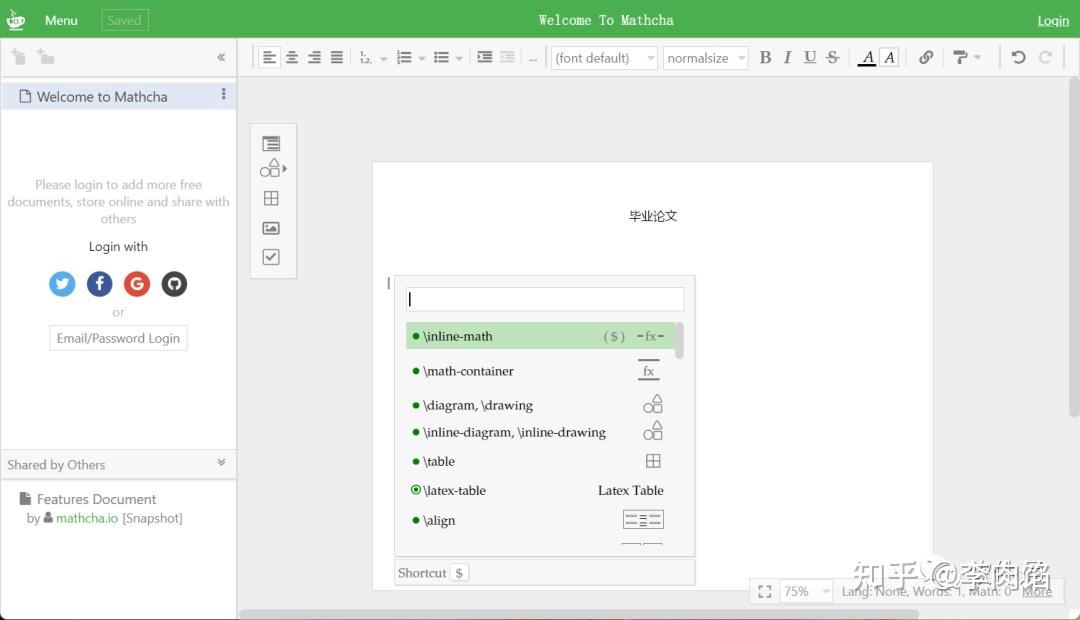This screenshot has height=620, width=1080.
Task: Activate the format painter tool
Action: coord(960,57)
